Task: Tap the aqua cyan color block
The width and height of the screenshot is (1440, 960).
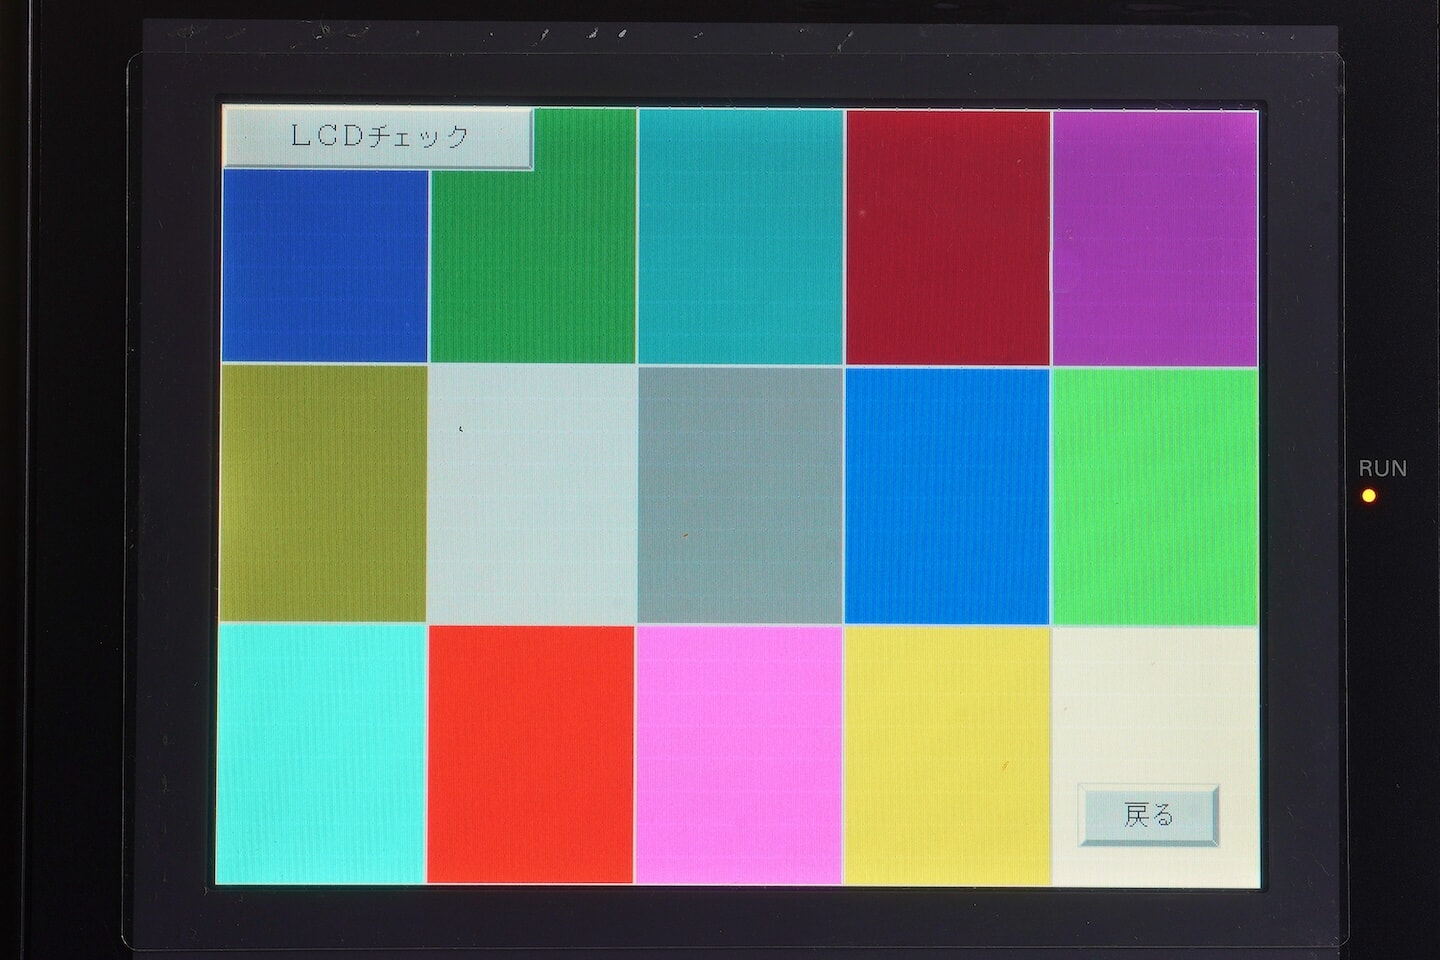Action: click(321, 755)
